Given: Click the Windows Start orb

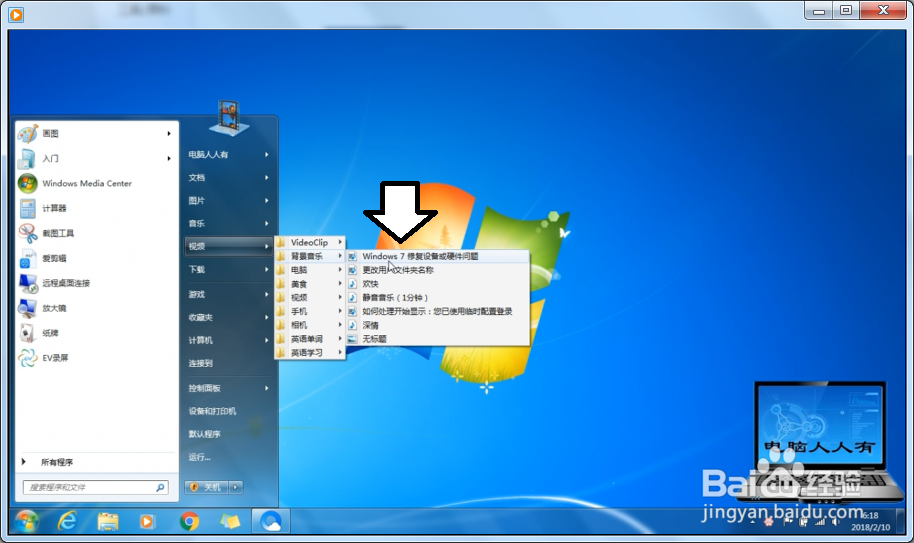Looking at the screenshot, I should tap(27, 520).
